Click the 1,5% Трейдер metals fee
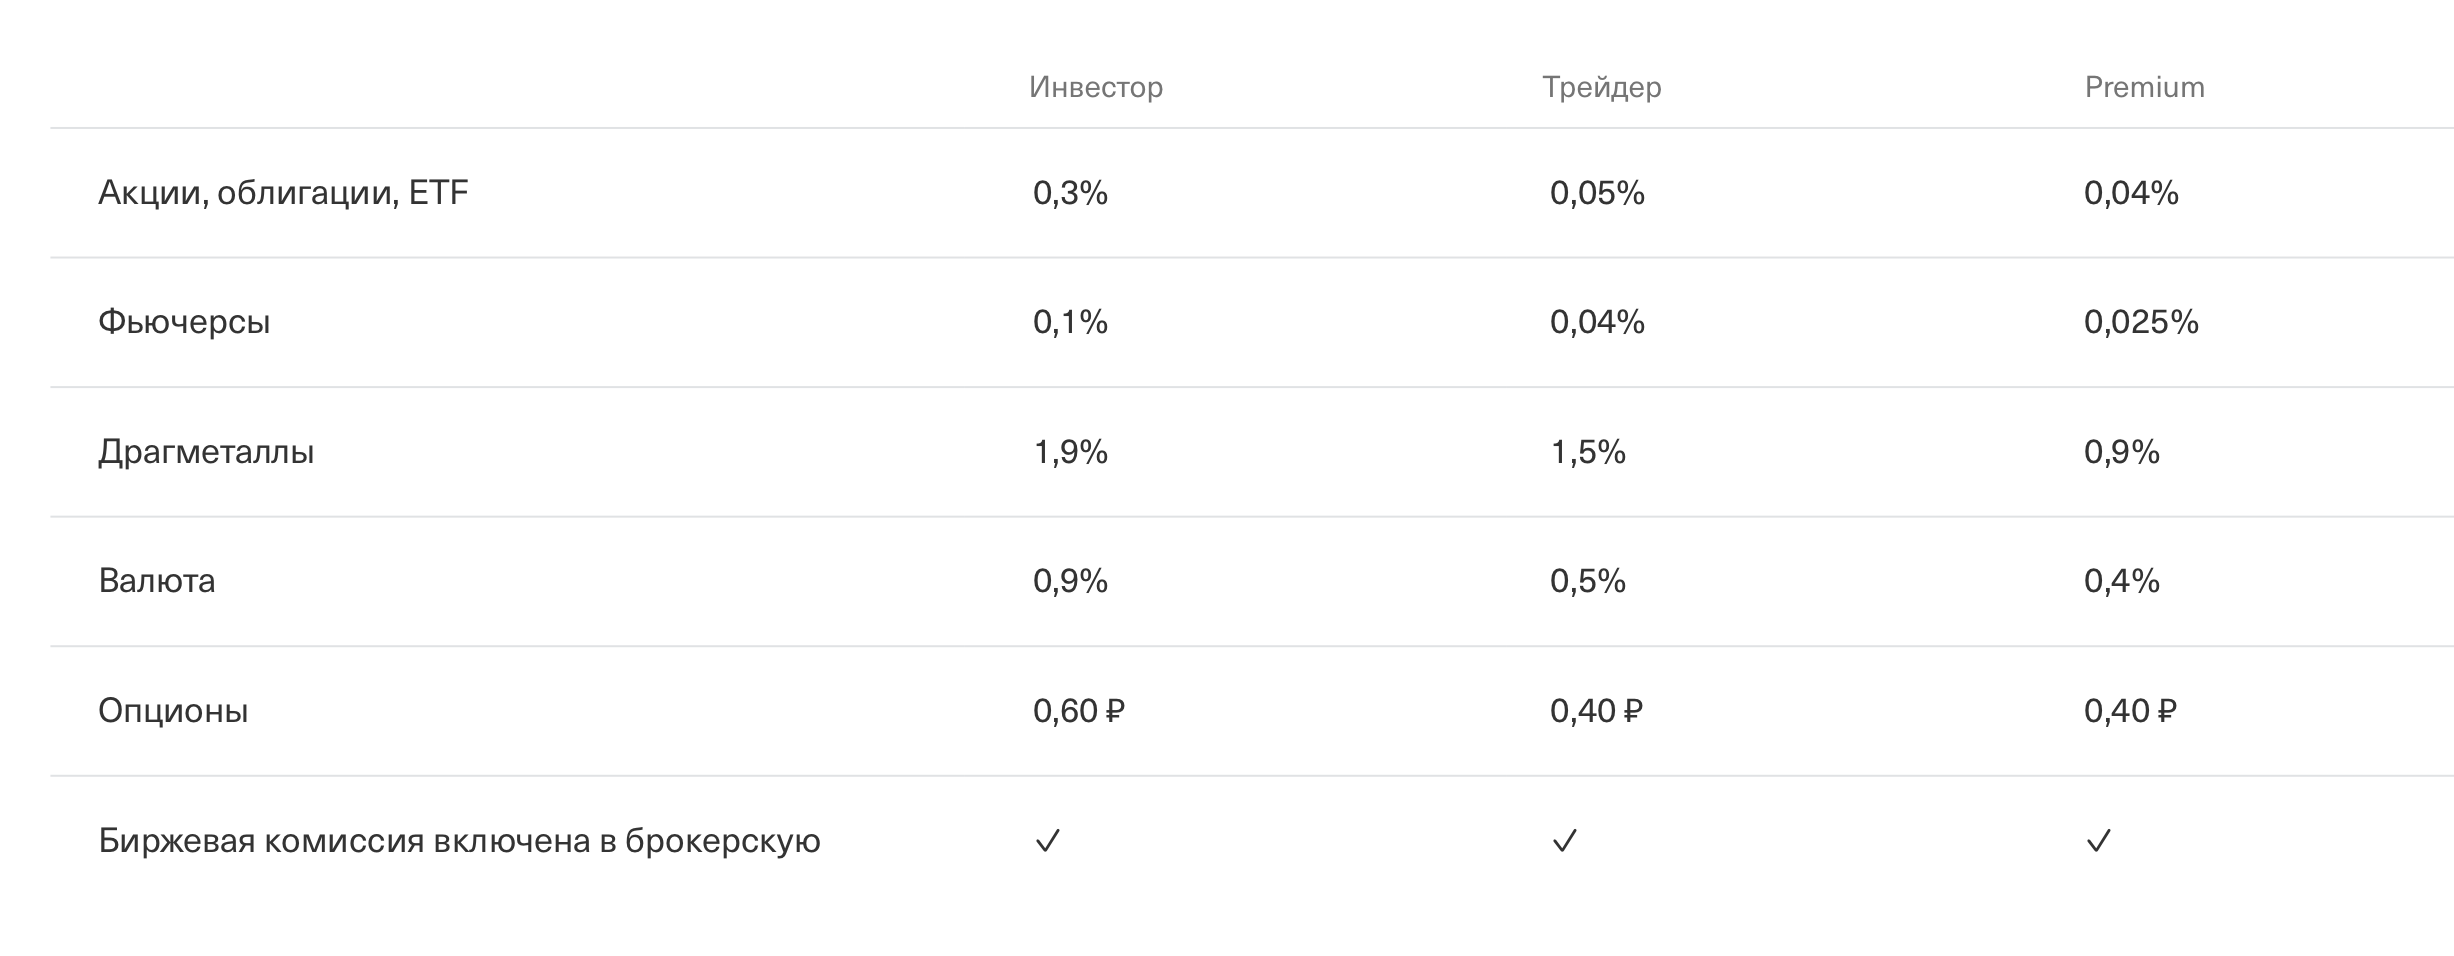Screen dimensions: 2454x956 tap(1587, 452)
